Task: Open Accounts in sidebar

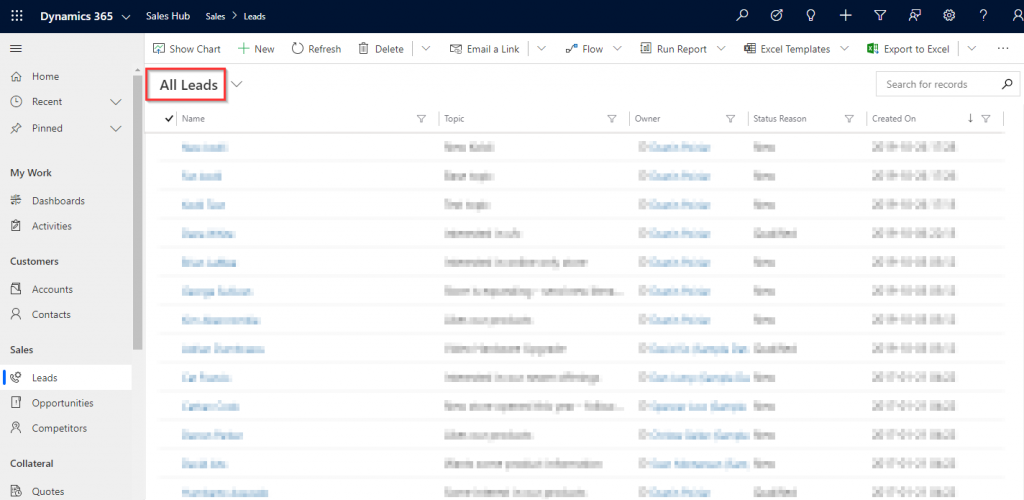Action: tap(65, 289)
